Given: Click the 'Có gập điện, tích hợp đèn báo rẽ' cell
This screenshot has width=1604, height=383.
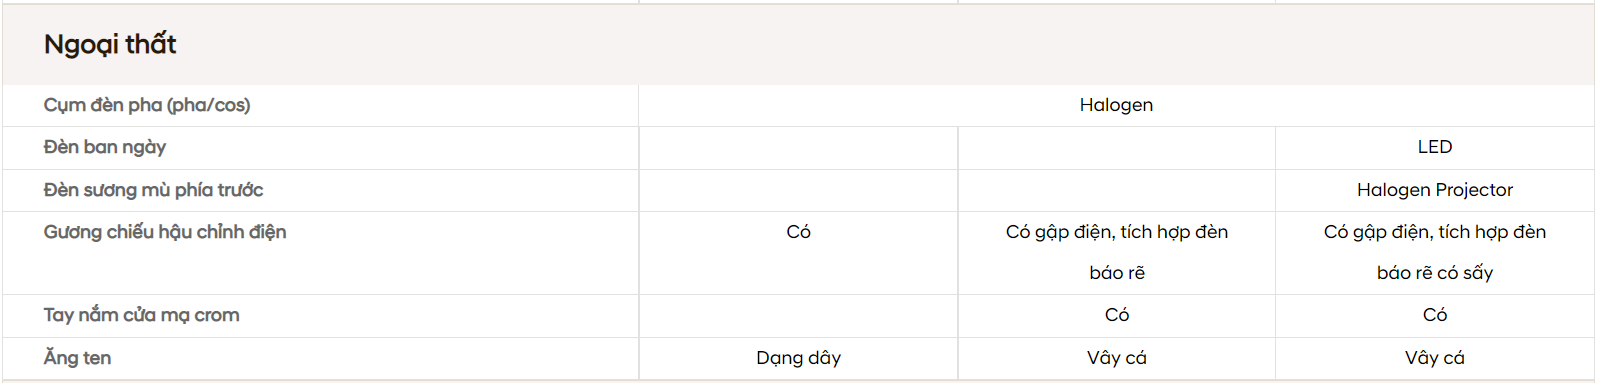Looking at the screenshot, I should [1117, 252].
